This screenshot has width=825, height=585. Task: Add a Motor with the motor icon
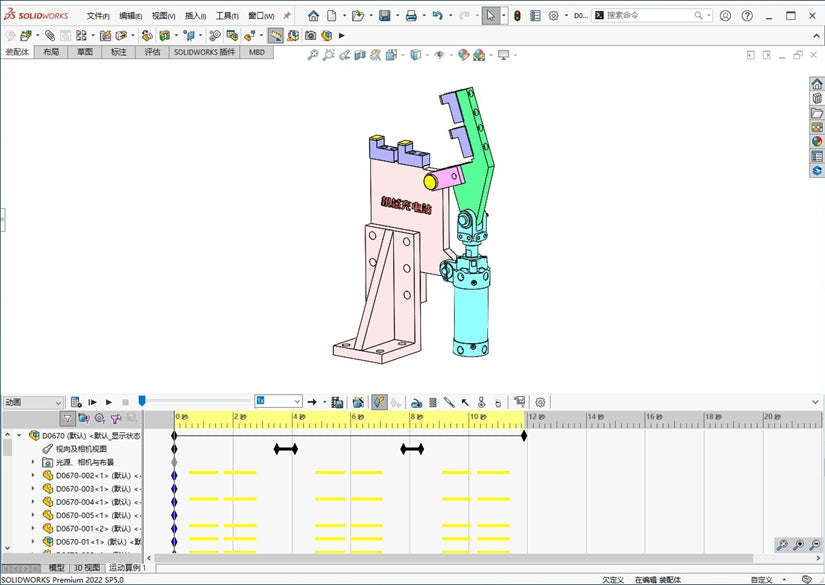click(x=416, y=402)
